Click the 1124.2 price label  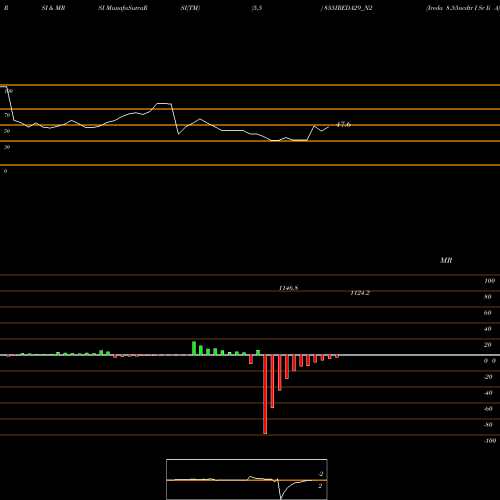pyautogui.click(x=360, y=293)
